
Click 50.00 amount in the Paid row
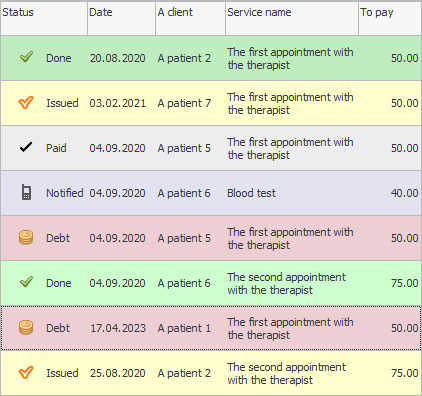405,148
